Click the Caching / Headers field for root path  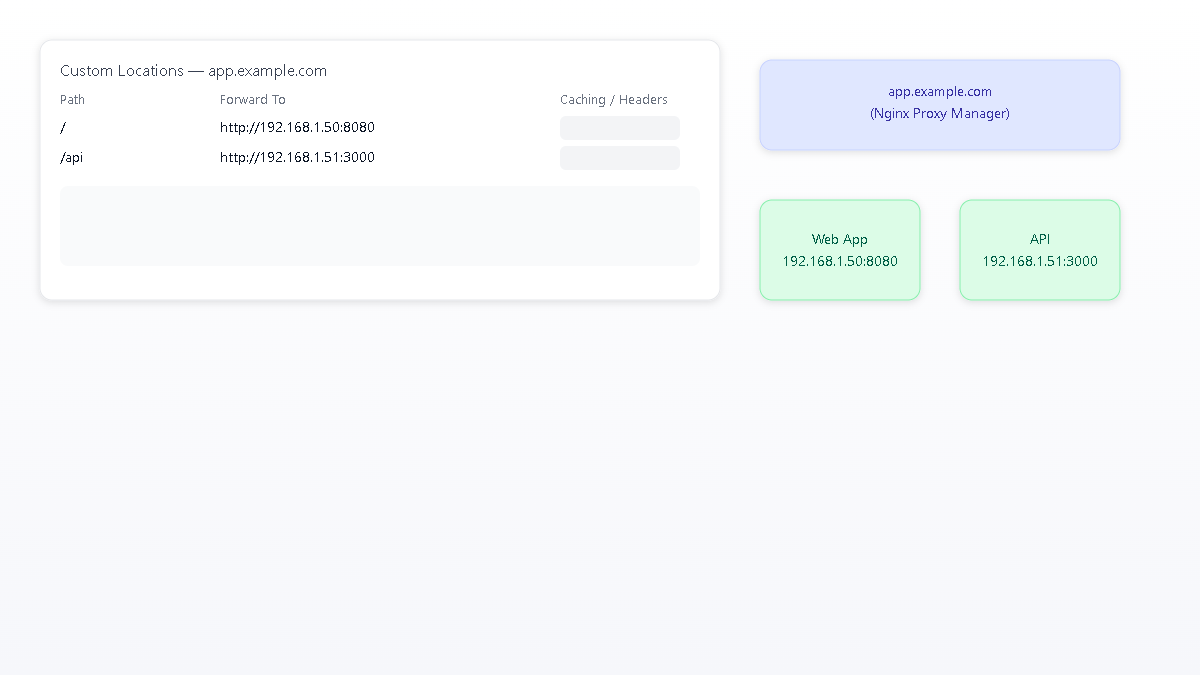619,128
